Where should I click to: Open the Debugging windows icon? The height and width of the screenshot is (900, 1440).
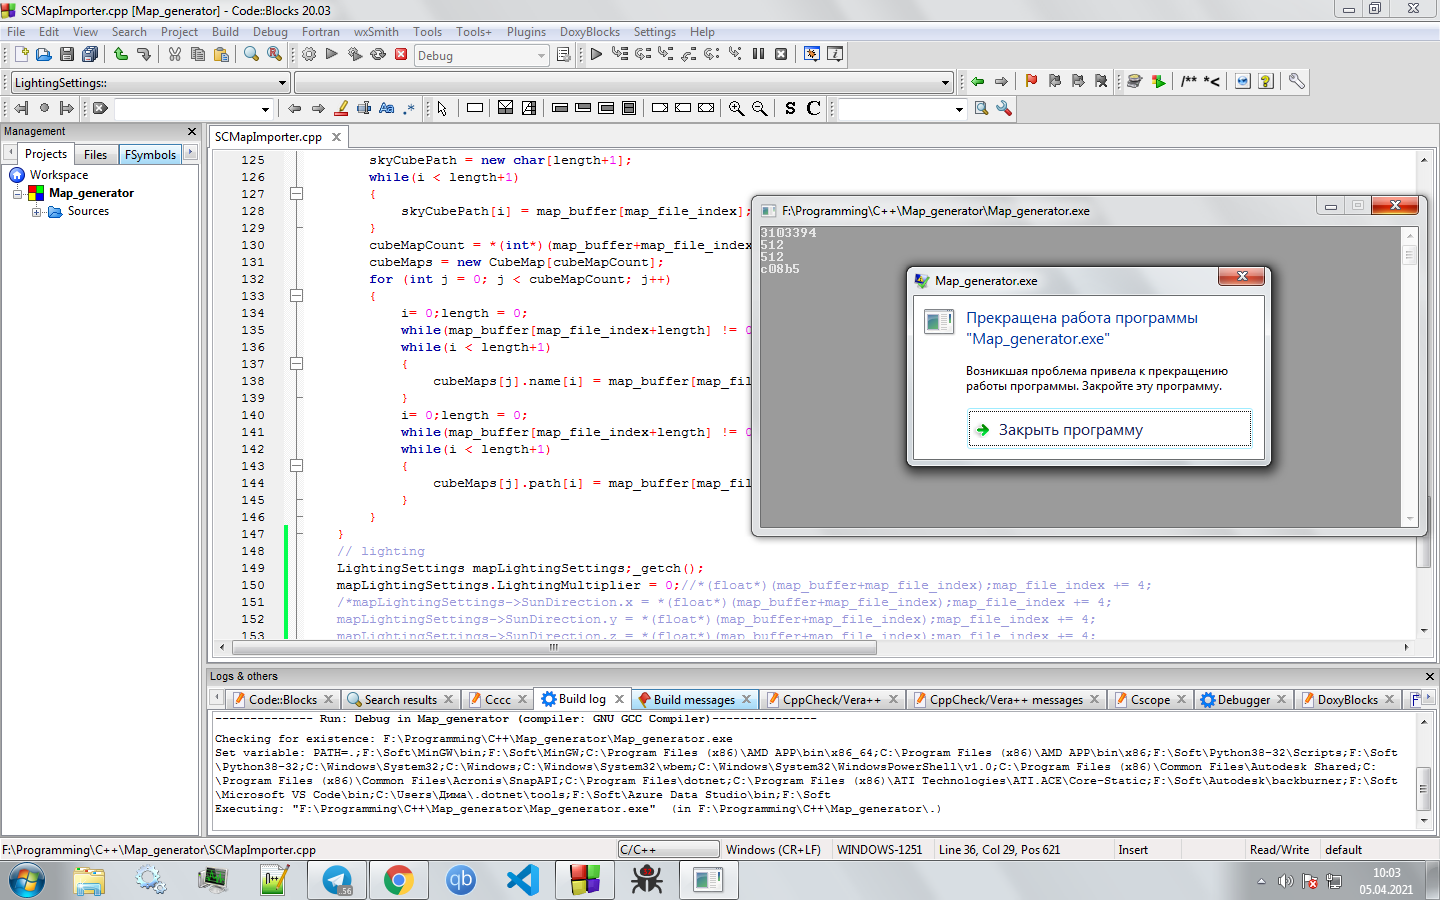coord(812,55)
